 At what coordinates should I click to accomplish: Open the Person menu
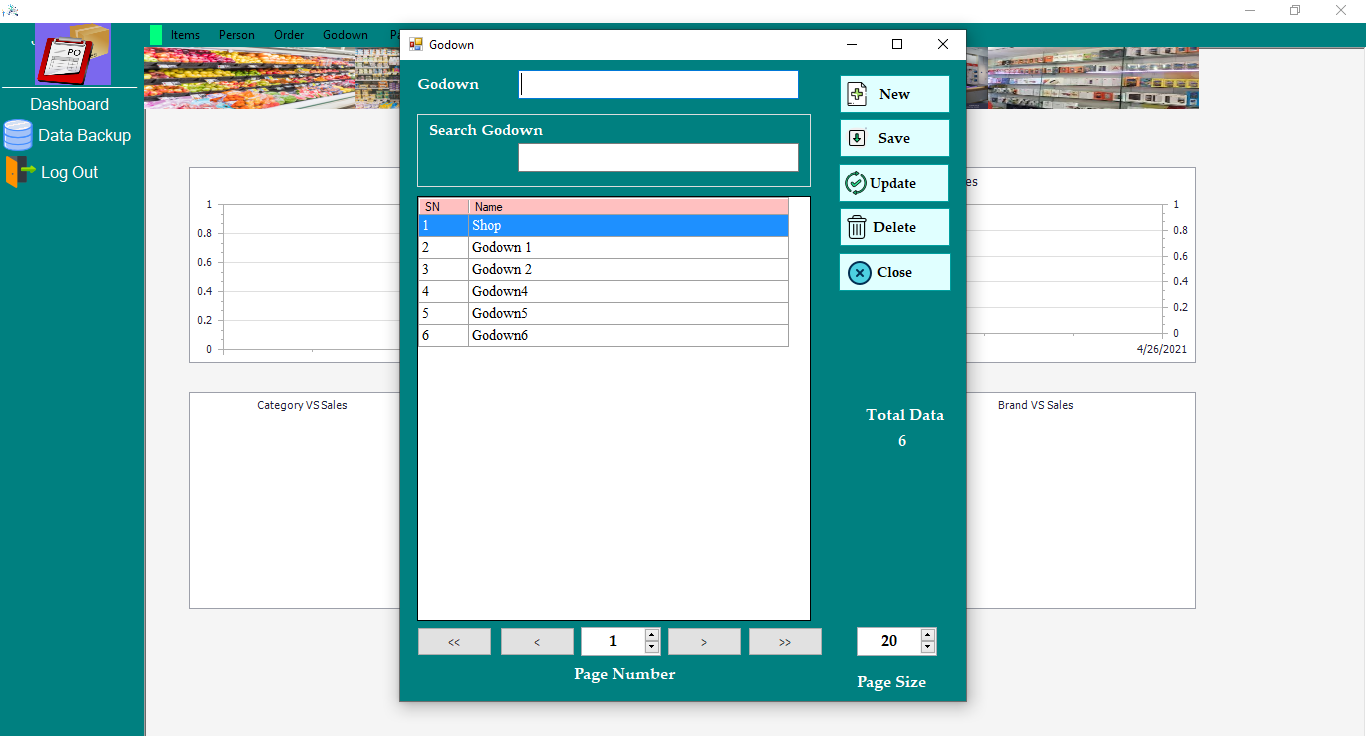[x=237, y=35]
